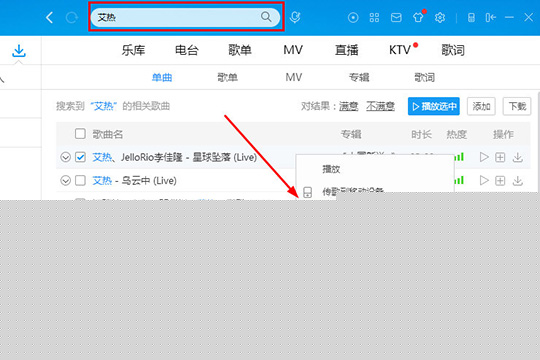Refresh the page with the circular arrow
540x360 pixels.
(x=72, y=17)
